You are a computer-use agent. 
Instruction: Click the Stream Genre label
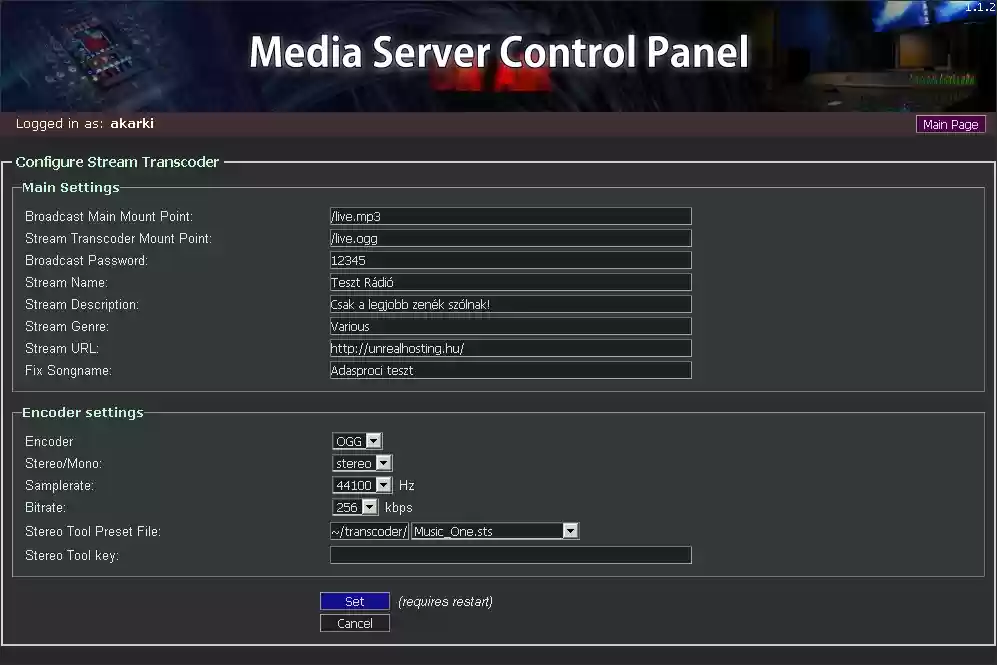coord(67,327)
